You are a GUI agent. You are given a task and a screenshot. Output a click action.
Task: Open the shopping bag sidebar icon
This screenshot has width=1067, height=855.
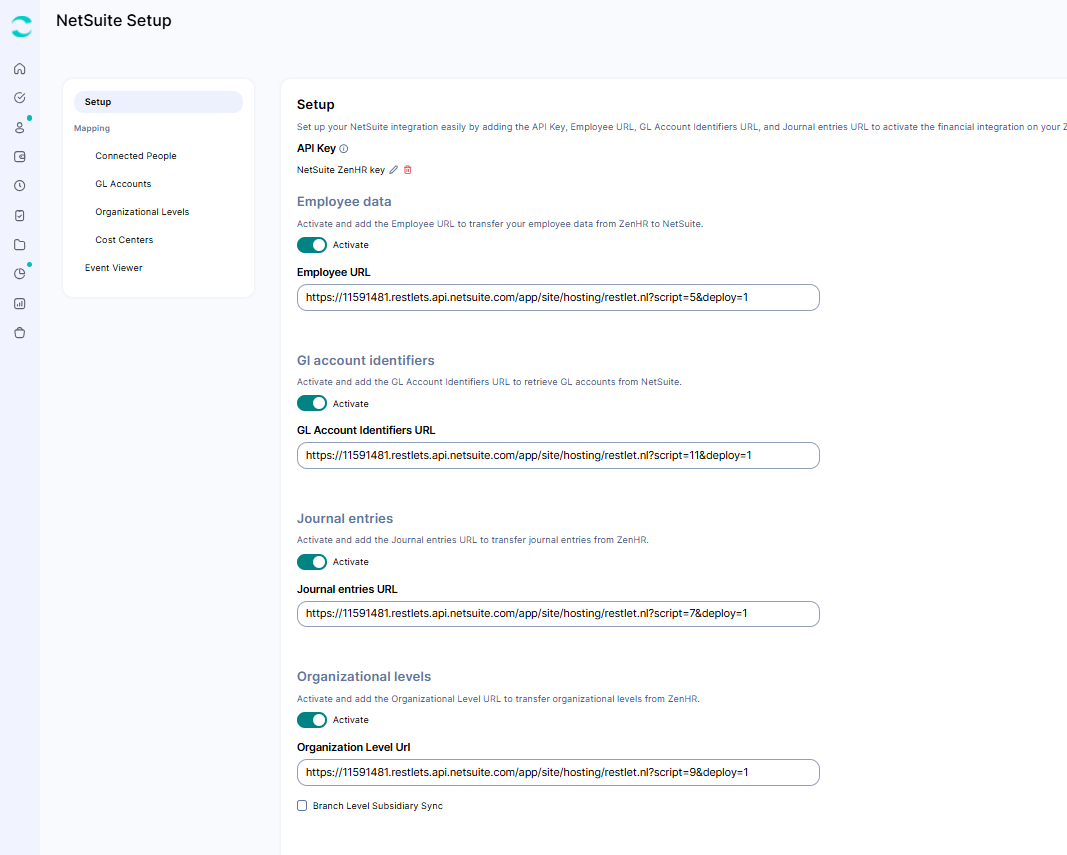20,333
